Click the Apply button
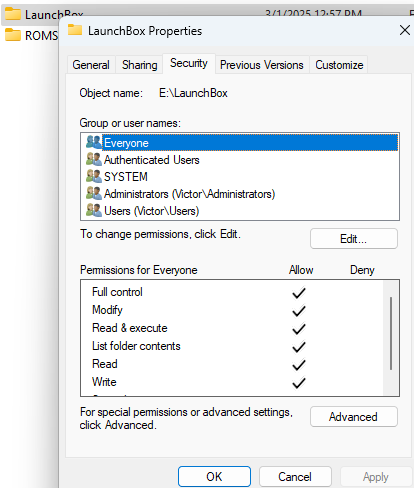The height and width of the screenshot is (488, 414). (376, 477)
